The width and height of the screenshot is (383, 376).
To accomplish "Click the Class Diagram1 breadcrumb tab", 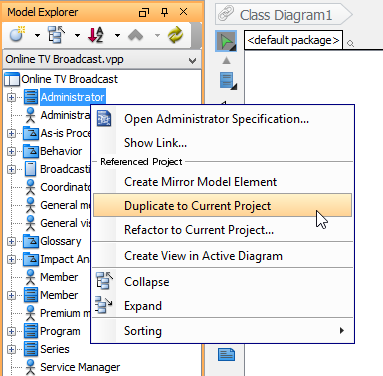I will 285,15.
